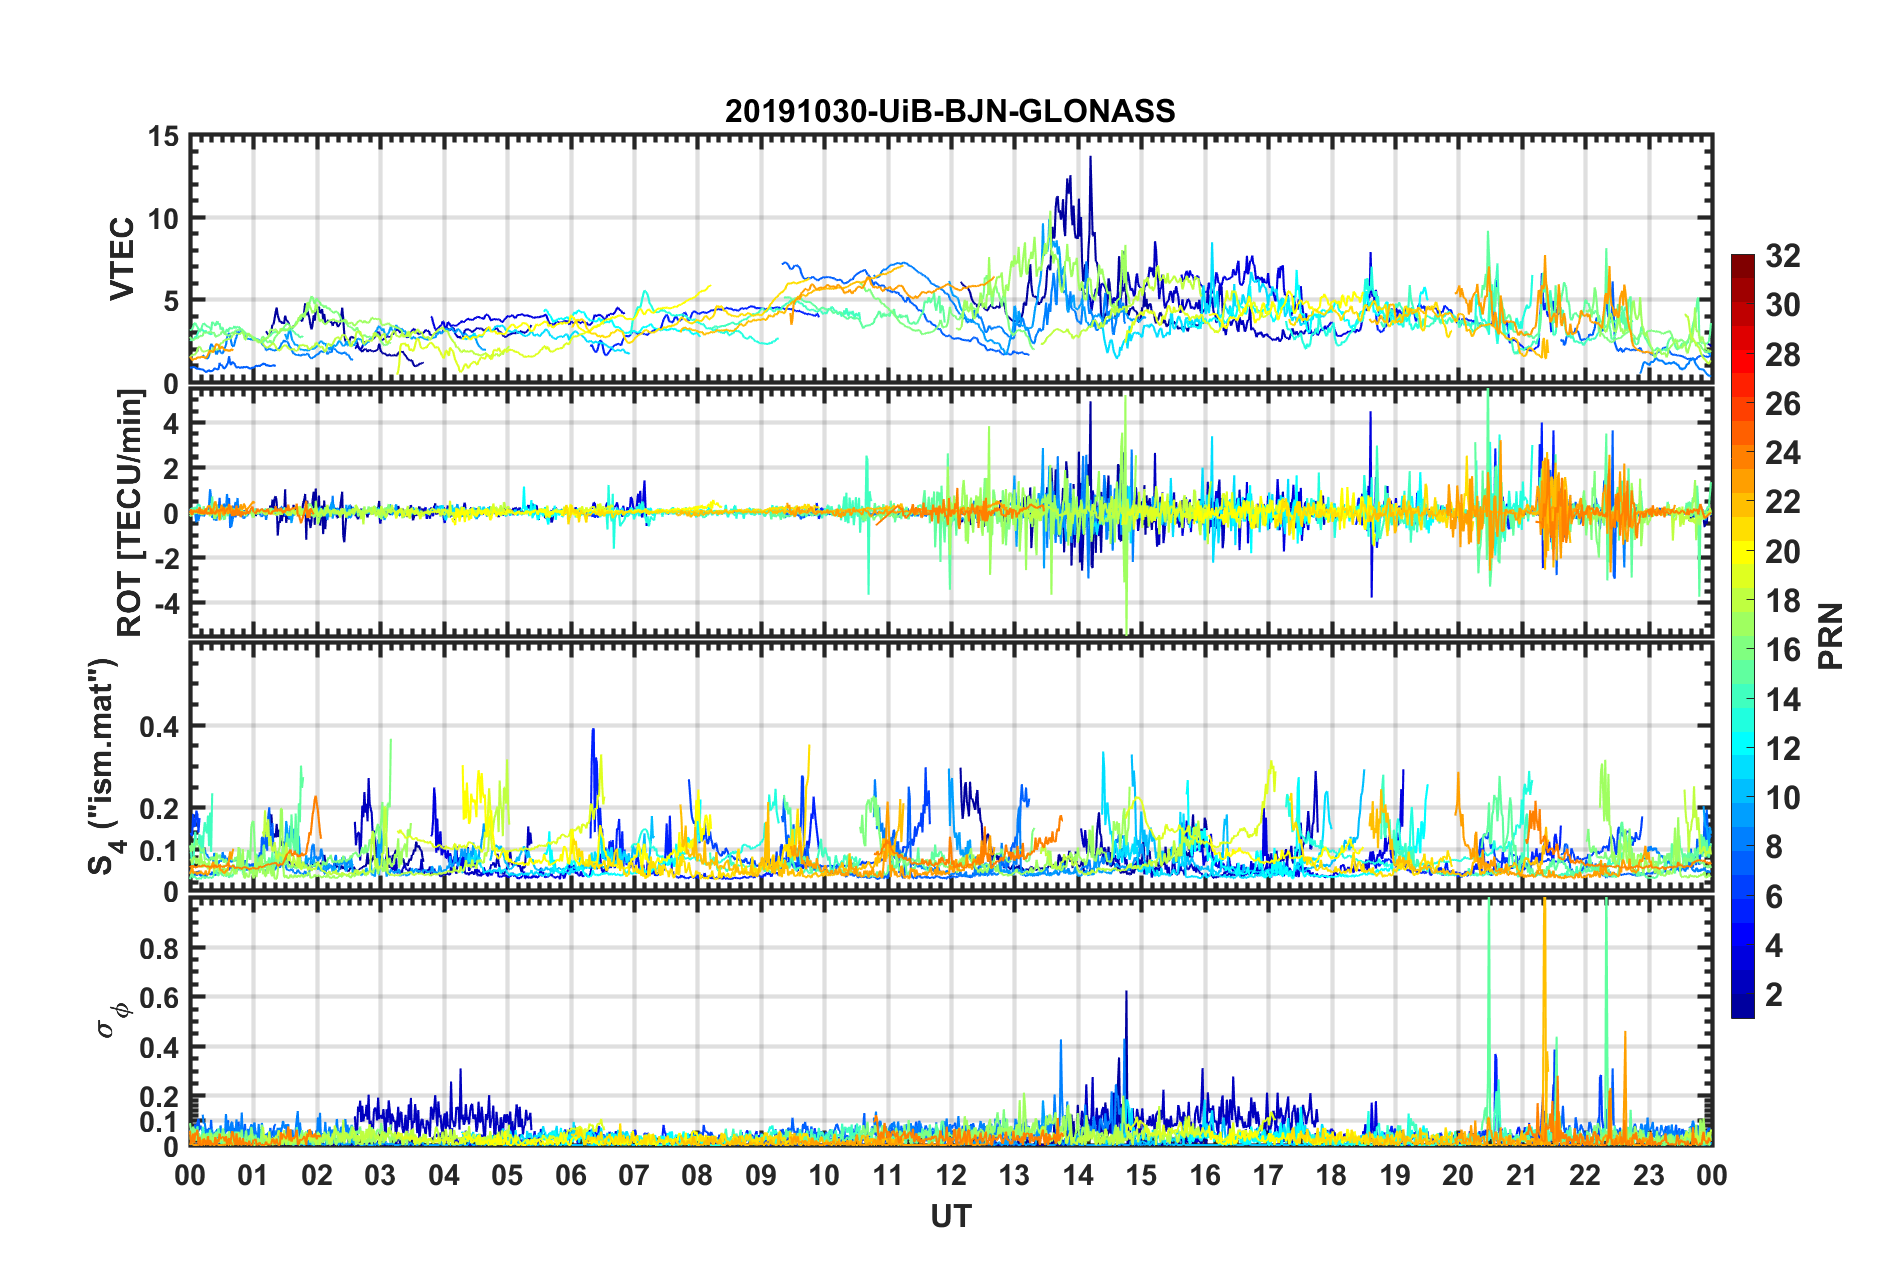Click VTEC axis tick label 5
This screenshot has height=1272, width=1902.
[172, 301]
